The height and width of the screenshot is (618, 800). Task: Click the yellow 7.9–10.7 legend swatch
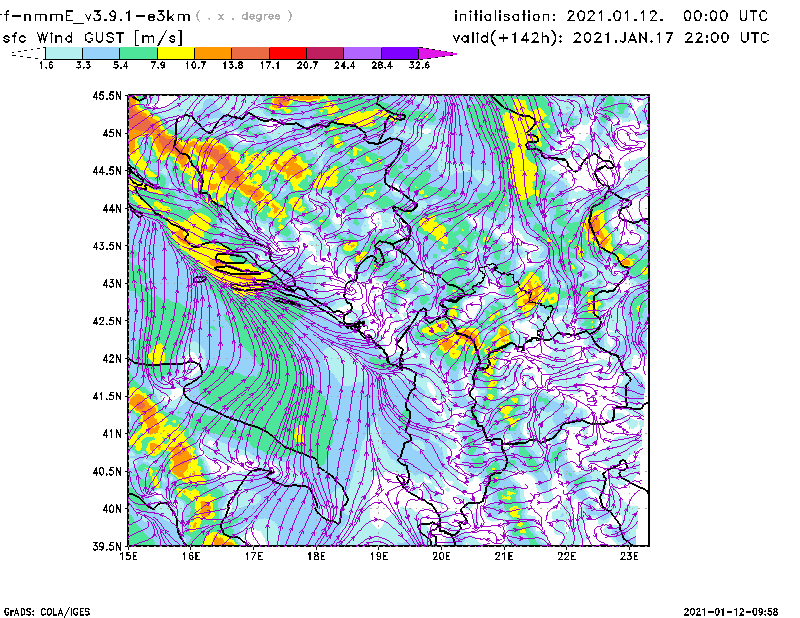pyautogui.click(x=176, y=53)
